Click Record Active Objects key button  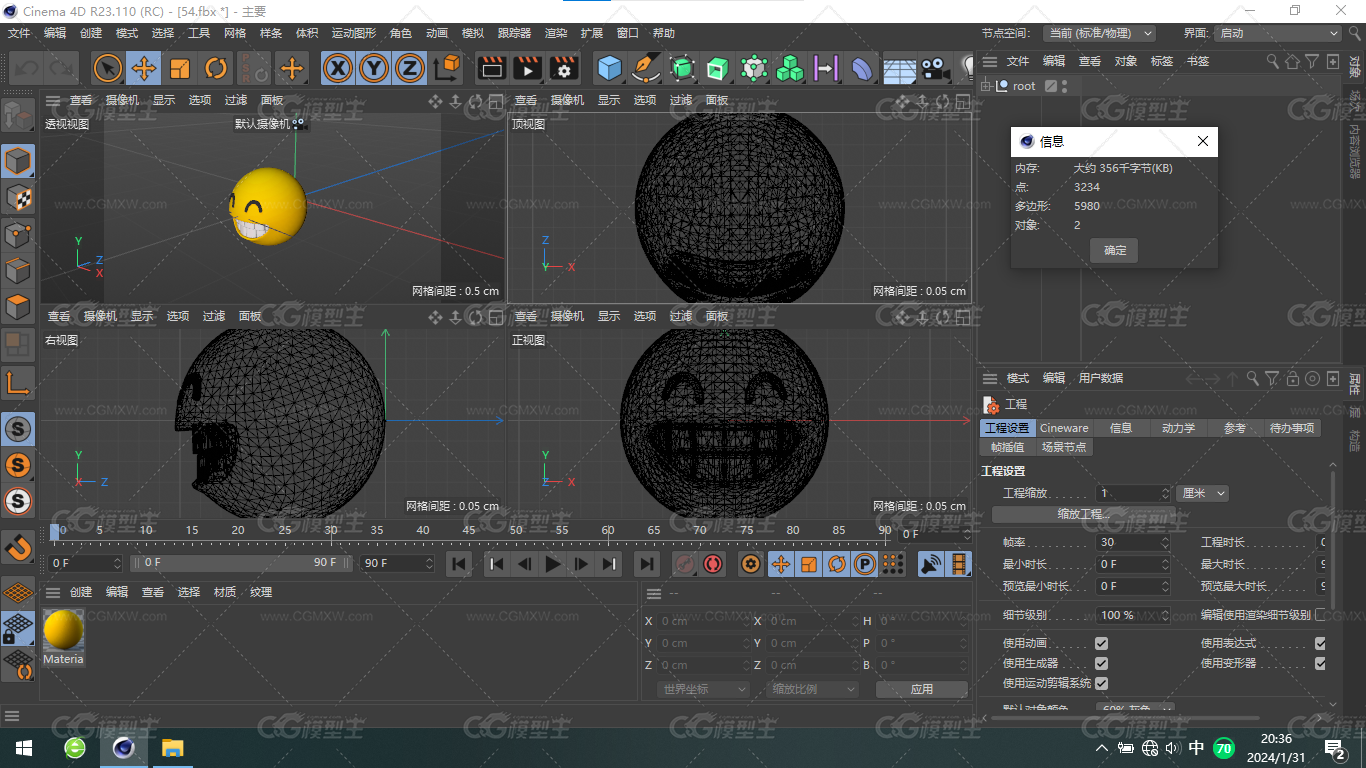[x=685, y=564]
